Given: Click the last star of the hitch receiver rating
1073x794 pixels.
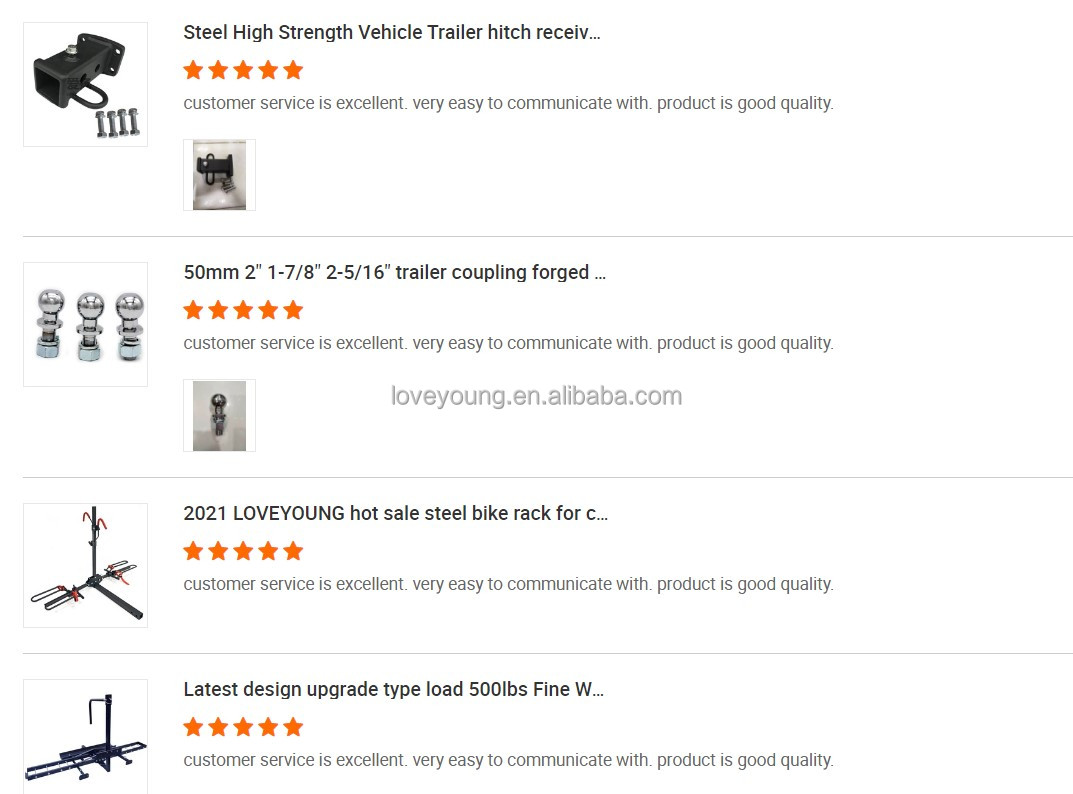Looking at the screenshot, I should (x=293, y=70).
